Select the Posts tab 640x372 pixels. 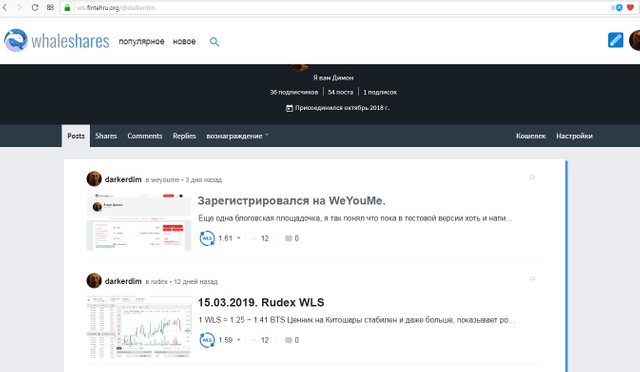pyautogui.click(x=76, y=136)
